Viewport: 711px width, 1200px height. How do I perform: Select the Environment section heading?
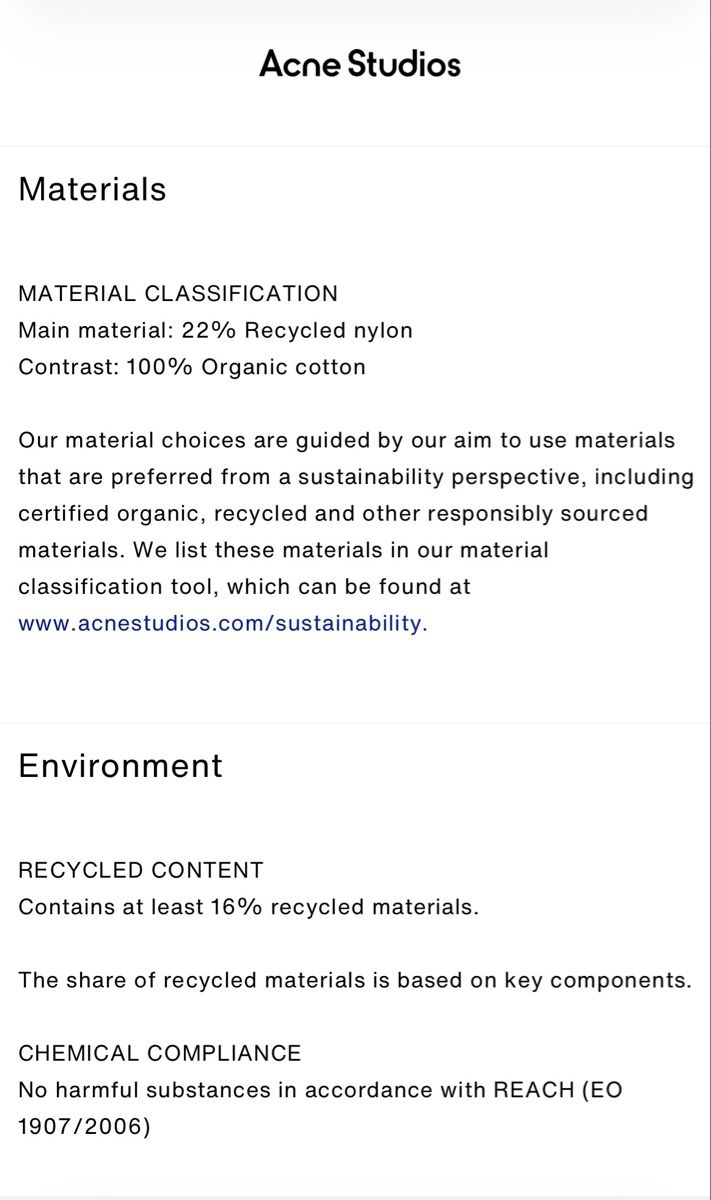[x=120, y=766]
